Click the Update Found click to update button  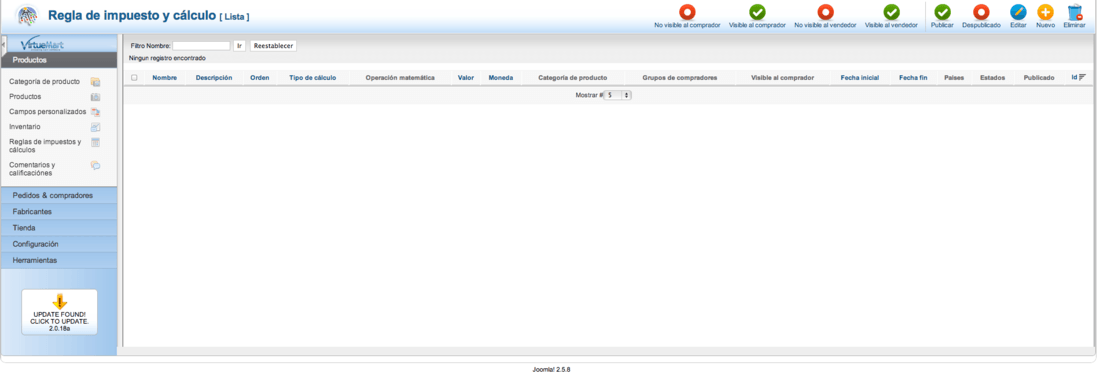(x=60, y=312)
